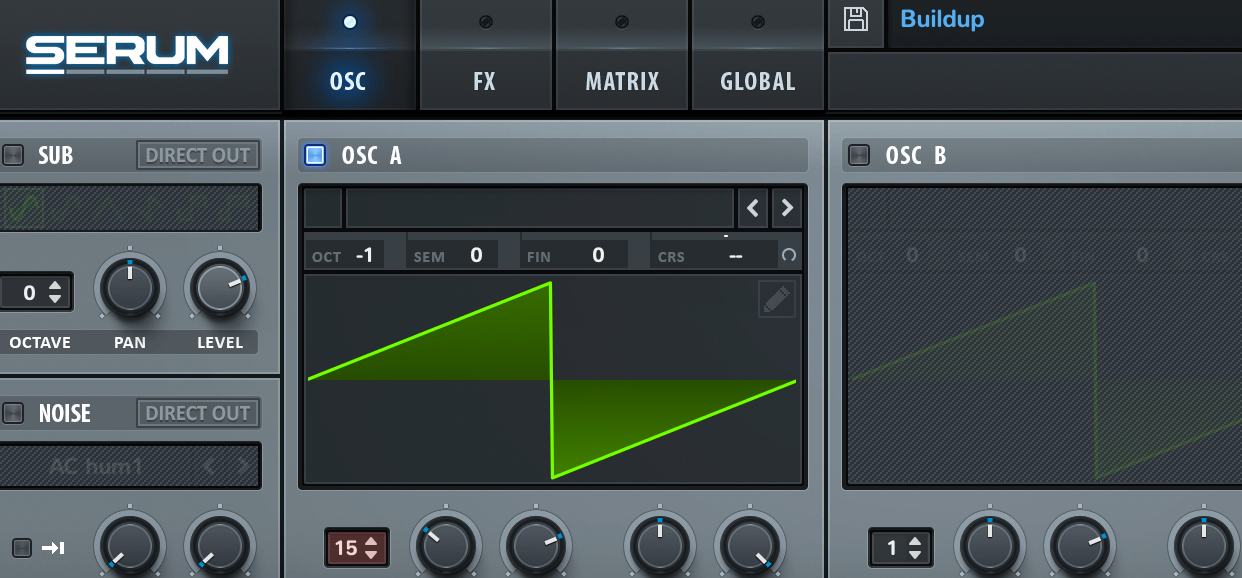Image resolution: width=1242 pixels, height=578 pixels.
Task: Open the GLOBAL tab
Action: [758, 55]
